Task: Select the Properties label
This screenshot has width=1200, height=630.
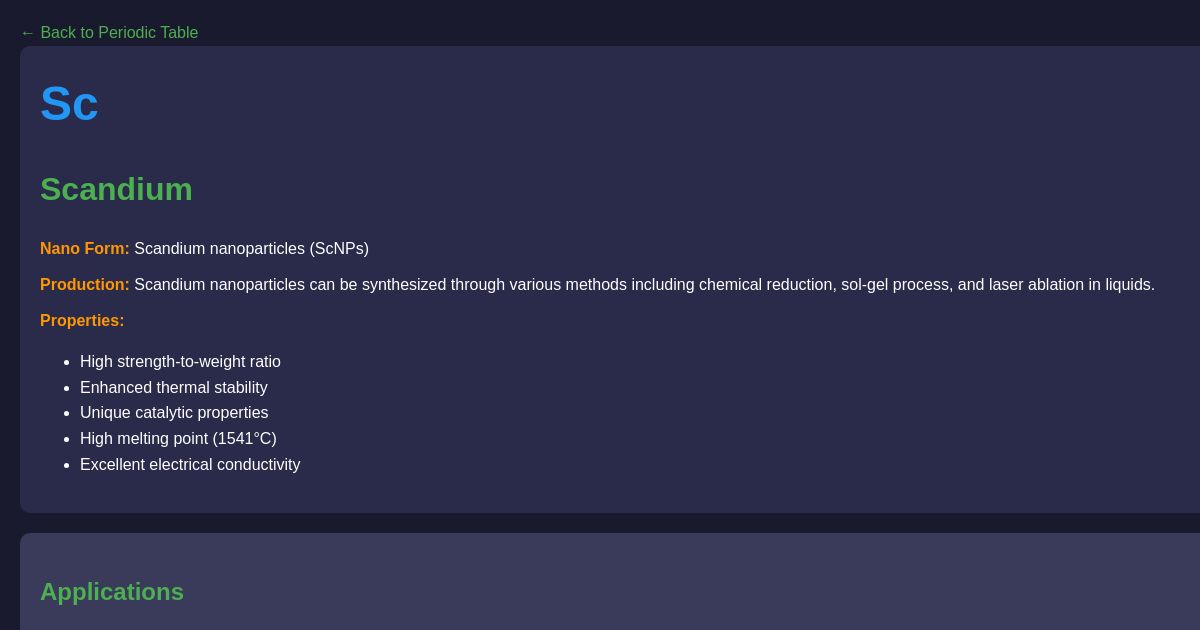Action: (x=82, y=321)
